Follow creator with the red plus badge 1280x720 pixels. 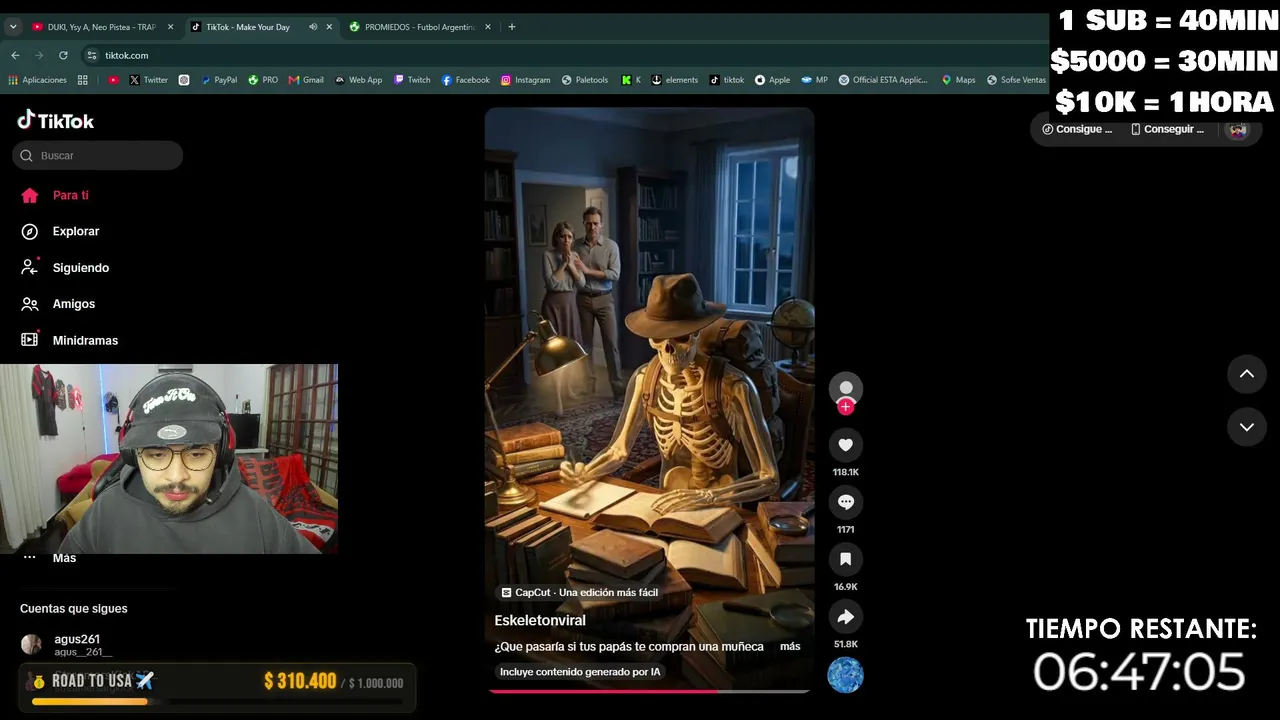846,407
